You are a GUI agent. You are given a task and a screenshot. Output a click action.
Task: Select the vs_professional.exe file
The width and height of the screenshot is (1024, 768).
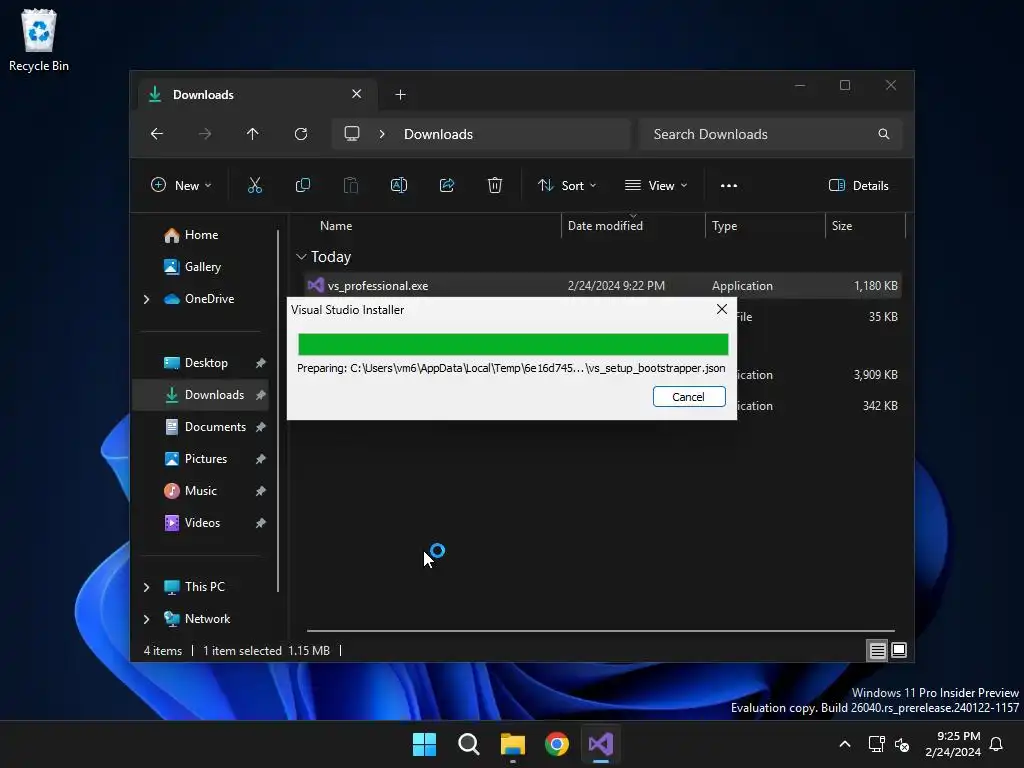pyautogui.click(x=603, y=286)
